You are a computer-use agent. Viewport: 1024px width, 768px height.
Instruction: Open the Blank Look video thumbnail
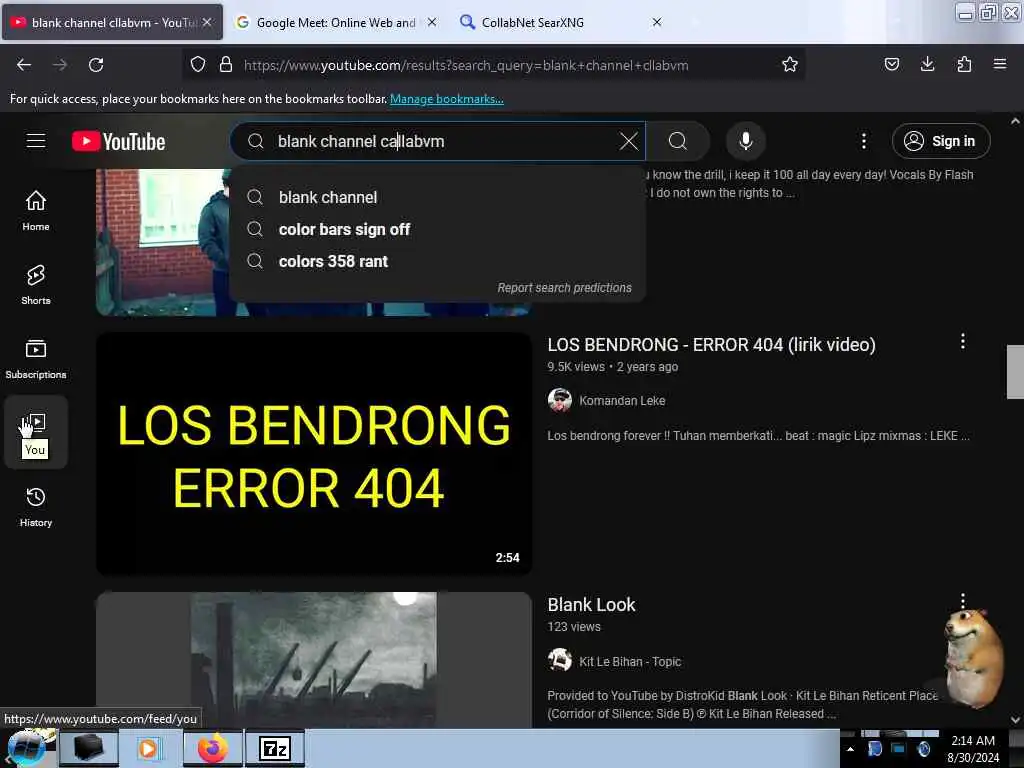[x=313, y=660]
